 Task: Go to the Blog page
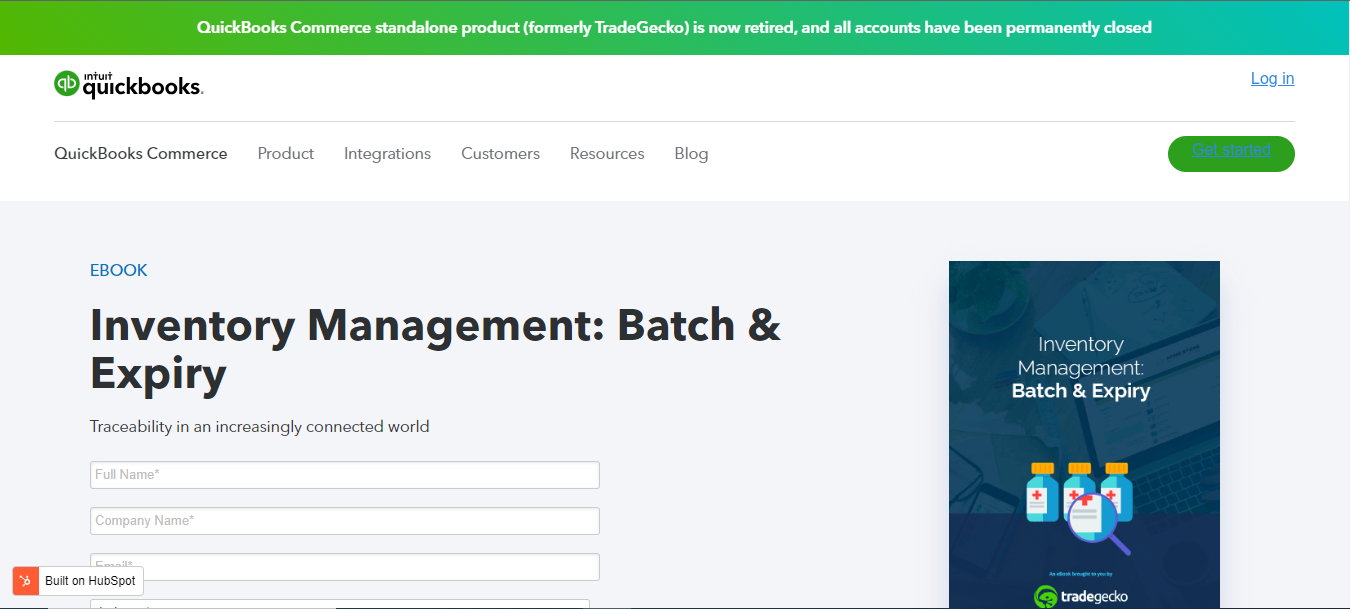coord(691,153)
